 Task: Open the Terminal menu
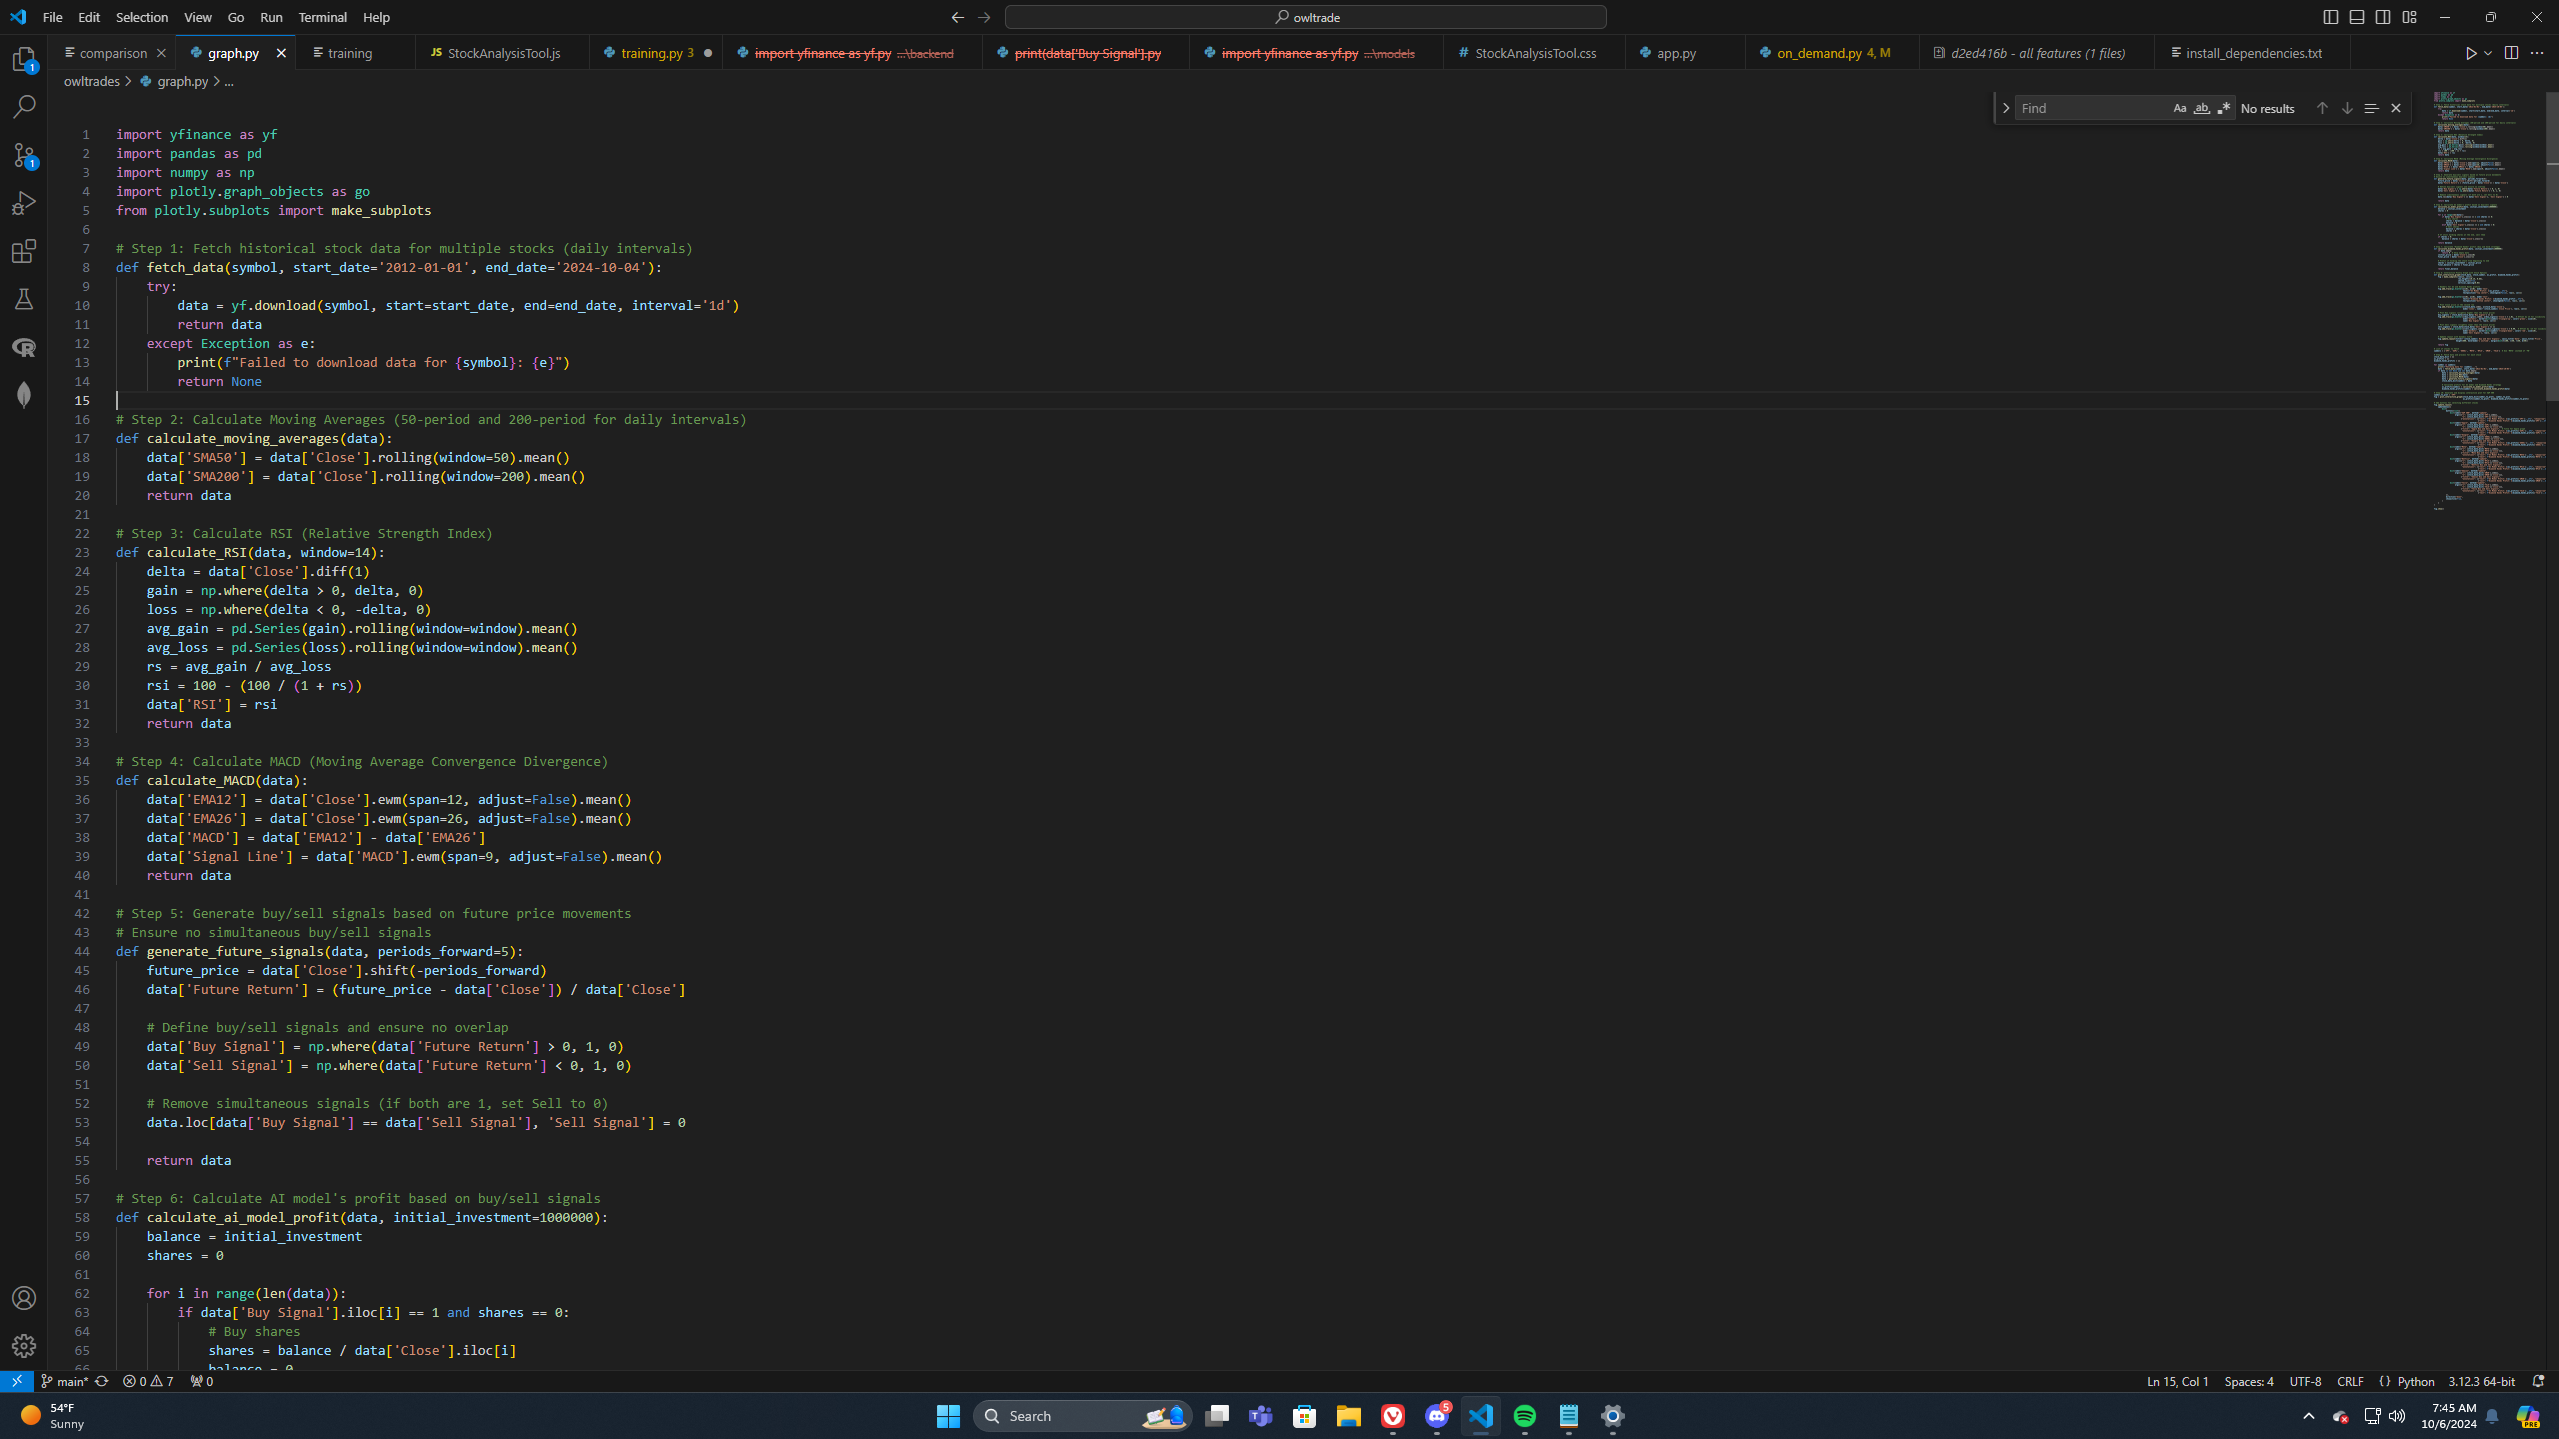[x=322, y=17]
